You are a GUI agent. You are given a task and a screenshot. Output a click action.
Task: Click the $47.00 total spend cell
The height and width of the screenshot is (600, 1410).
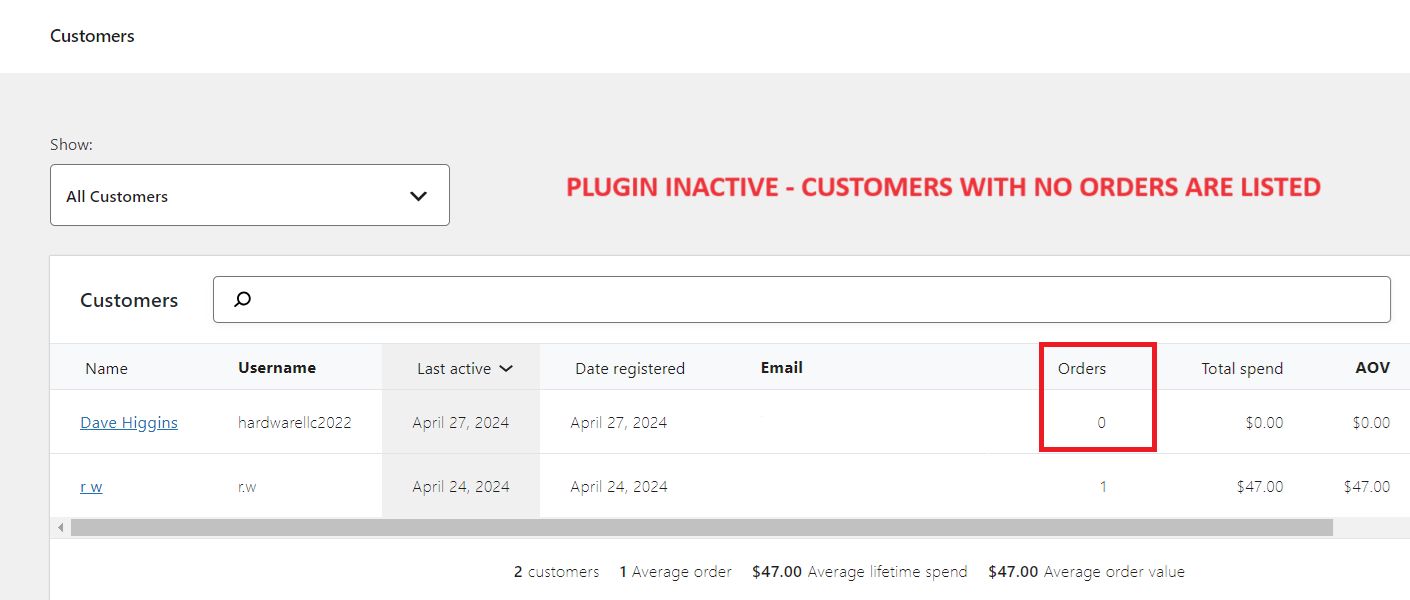click(x=1259, y=486)
